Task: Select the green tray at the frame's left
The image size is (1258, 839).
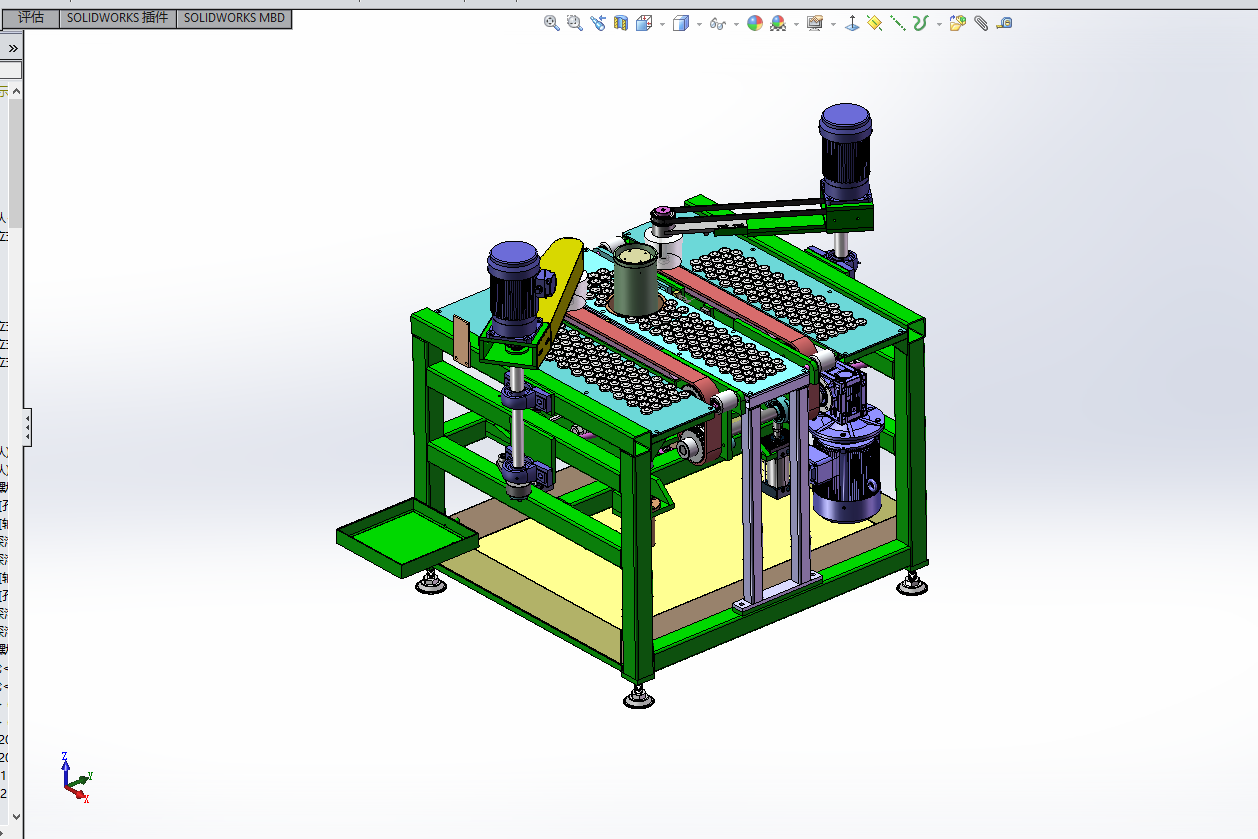Action: (x=407, y=539)
